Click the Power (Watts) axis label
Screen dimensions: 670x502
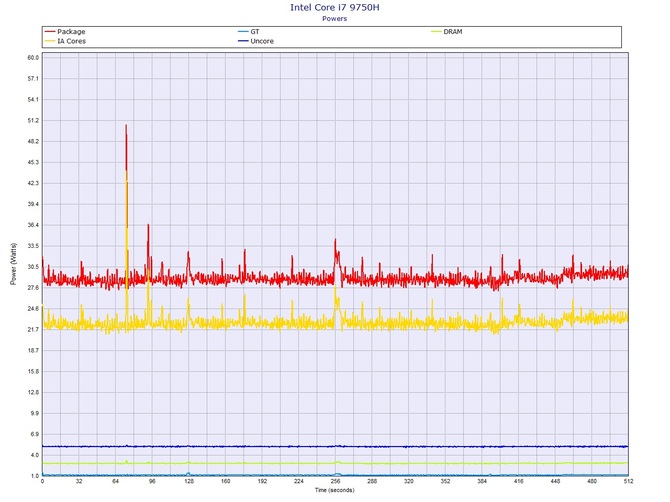(13, 264)
